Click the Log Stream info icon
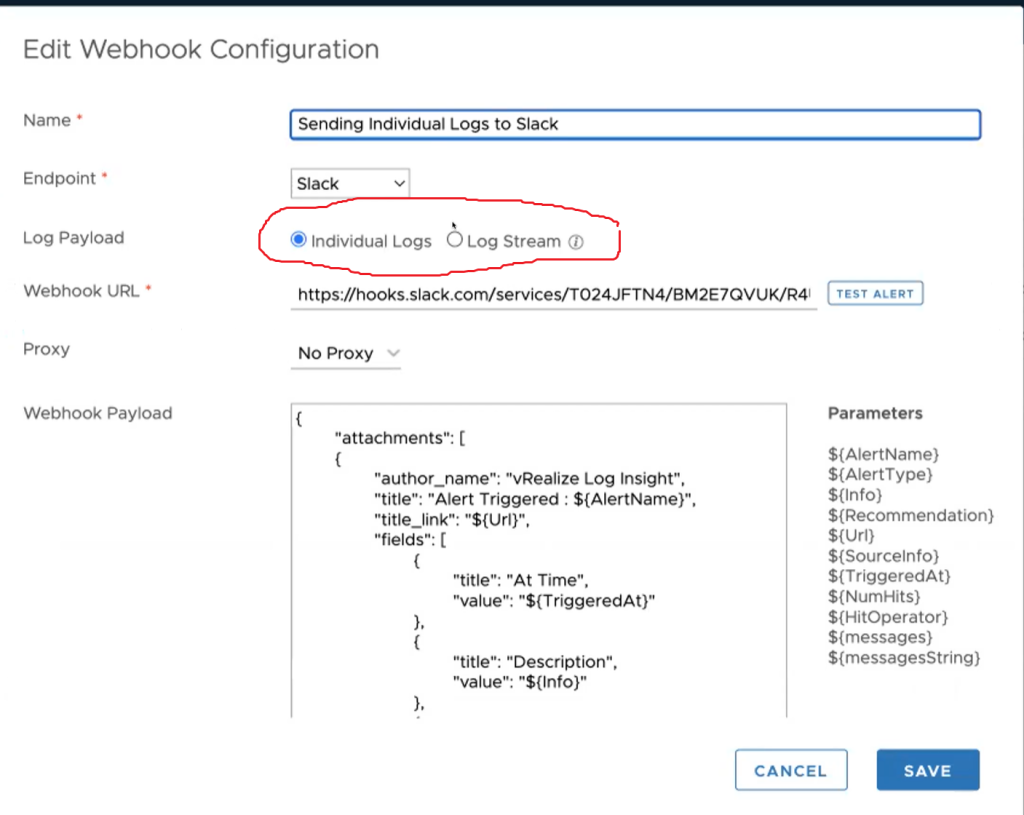Image resolution: width=1024 pixels, height=815 pixels. pos(576,242)
